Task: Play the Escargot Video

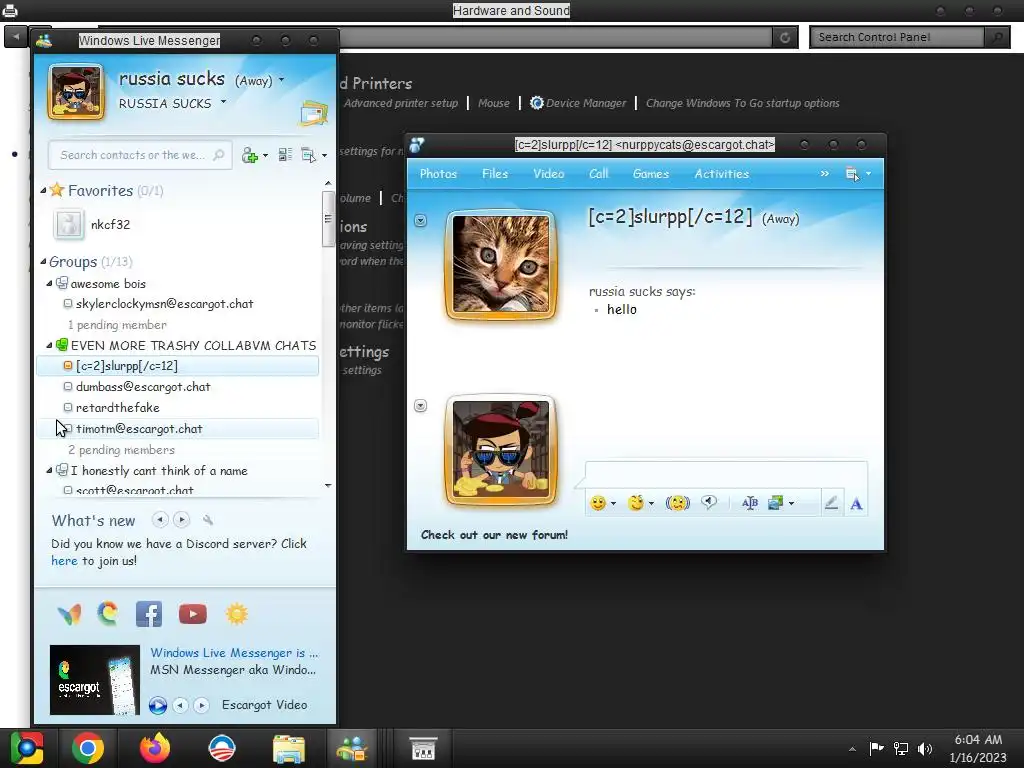Action: (157, 705)
